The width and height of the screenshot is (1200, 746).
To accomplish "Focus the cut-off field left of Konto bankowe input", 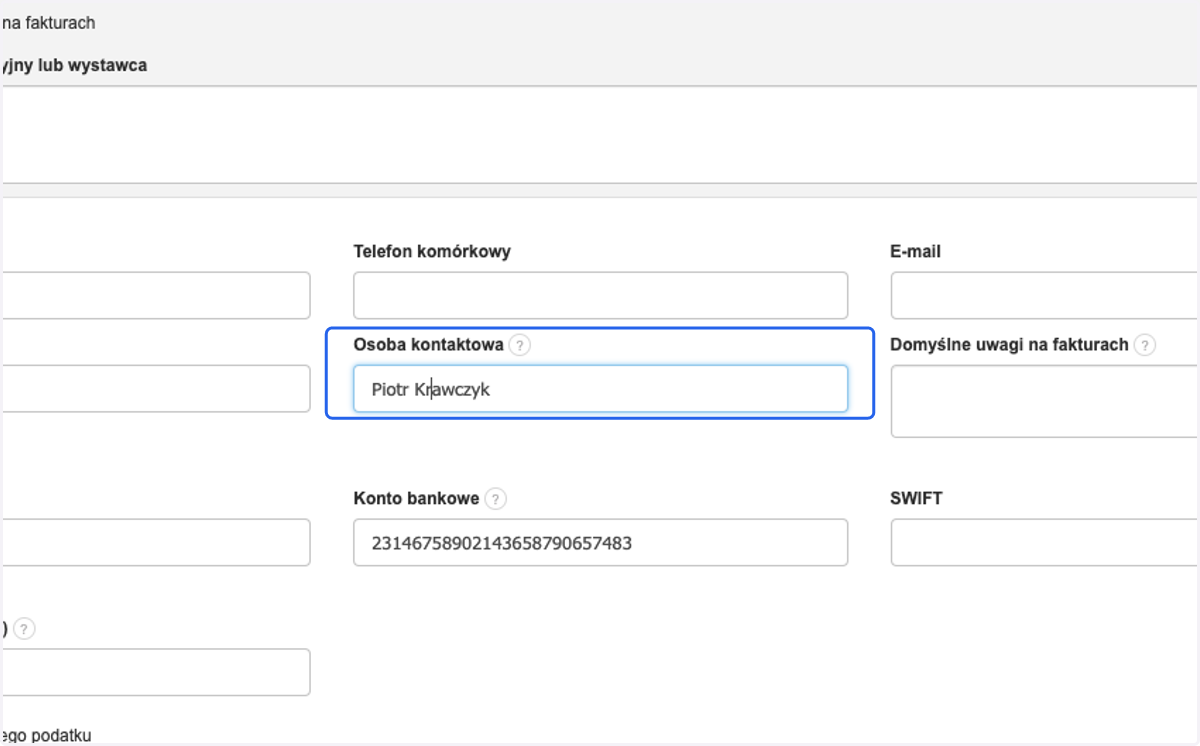I will point(155,543).
